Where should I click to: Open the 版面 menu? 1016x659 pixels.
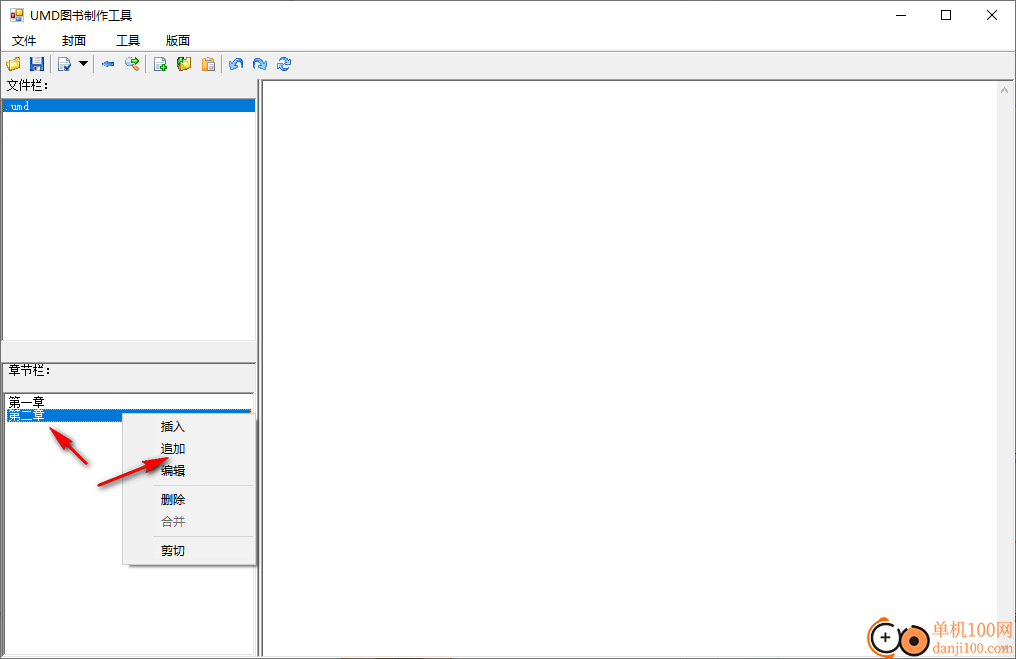[x=178, y=40]
